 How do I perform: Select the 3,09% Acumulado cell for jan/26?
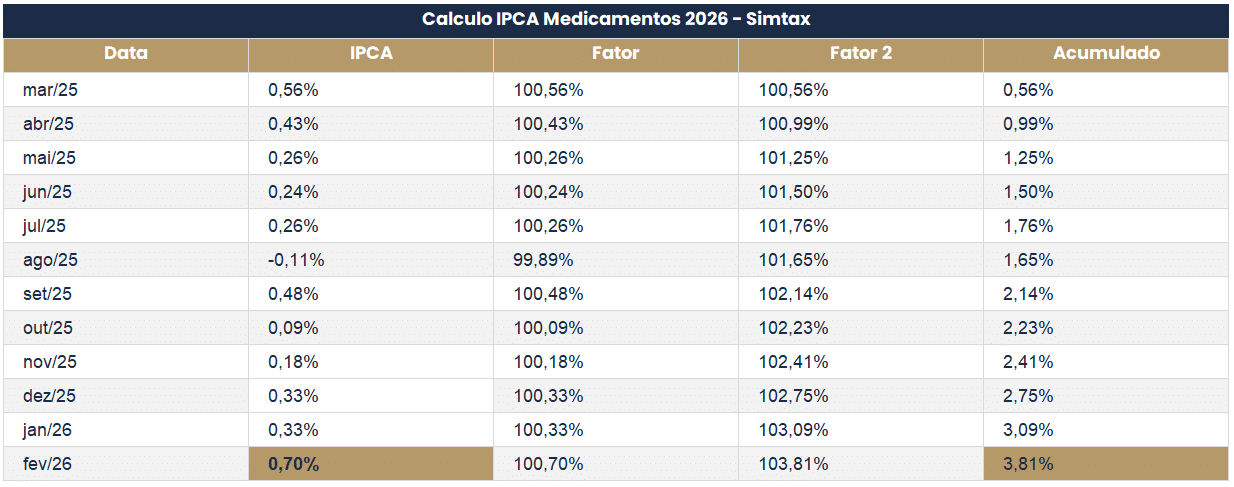[x=1028, y=430]
